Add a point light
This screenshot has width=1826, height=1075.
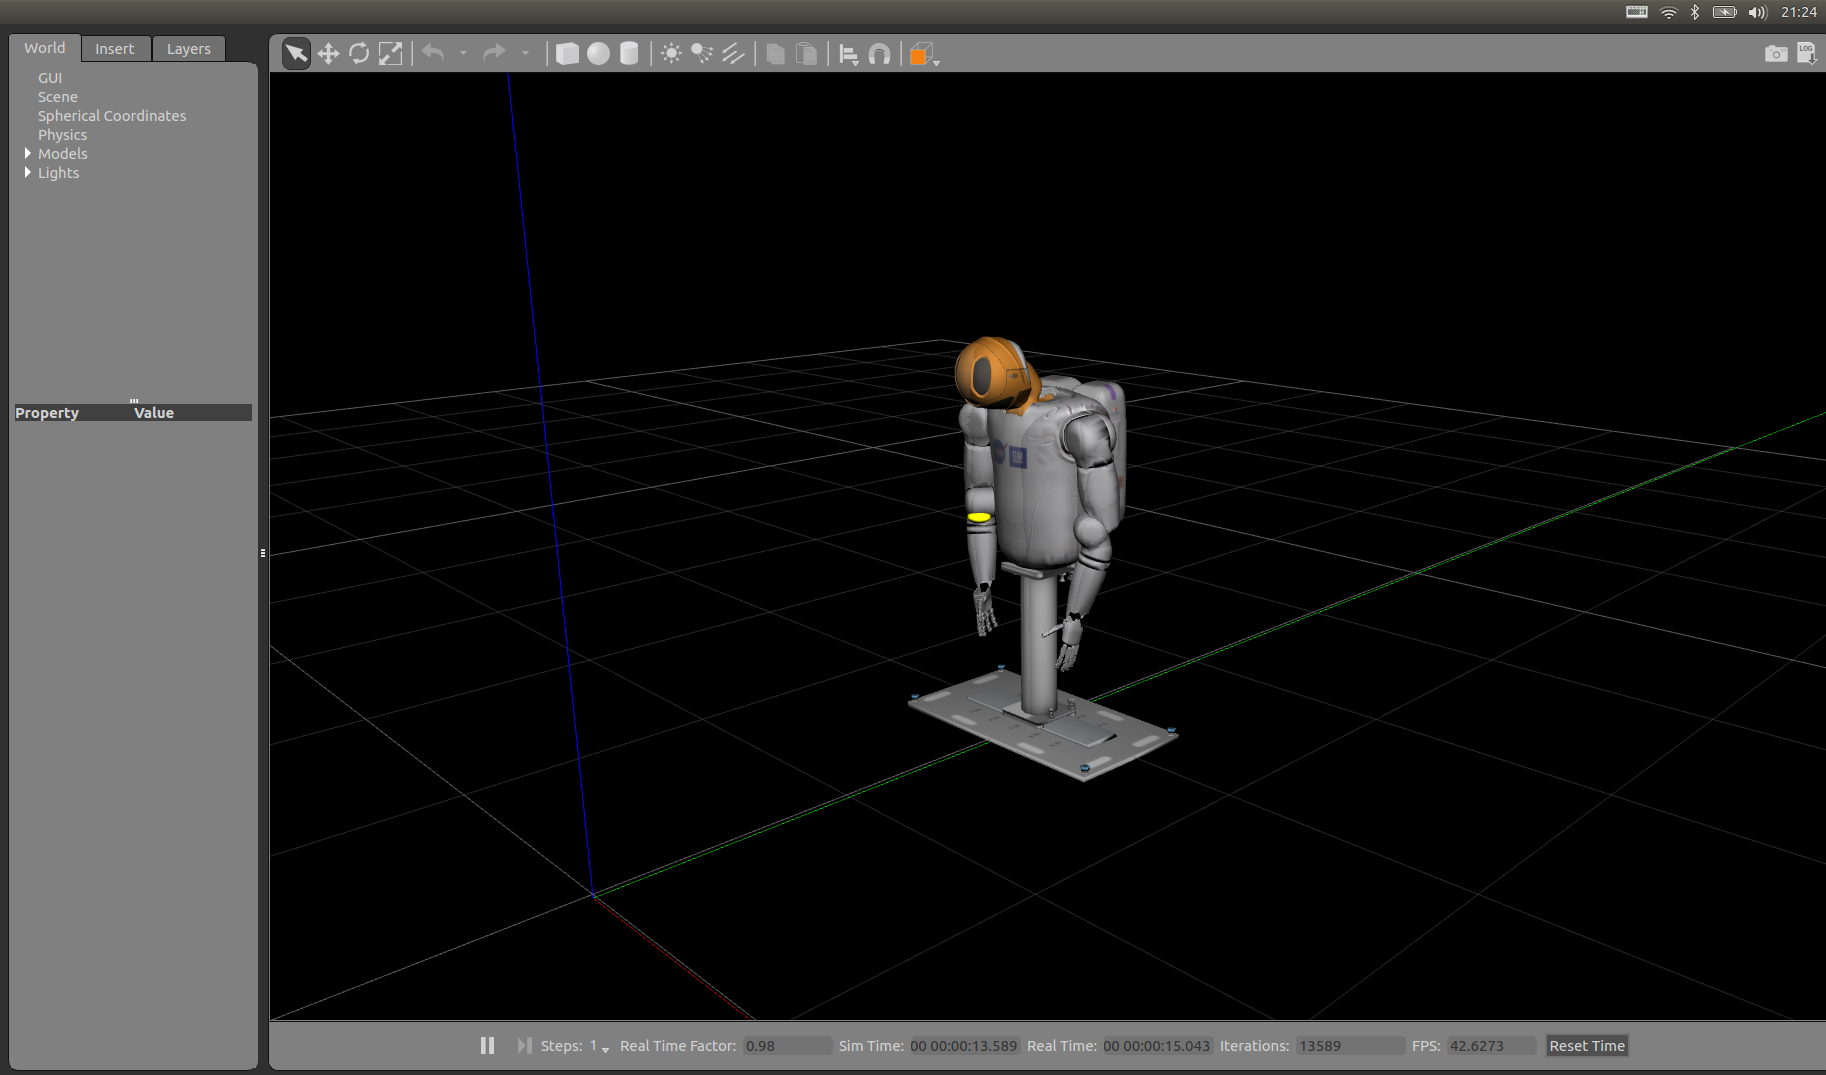pos(671,53)
